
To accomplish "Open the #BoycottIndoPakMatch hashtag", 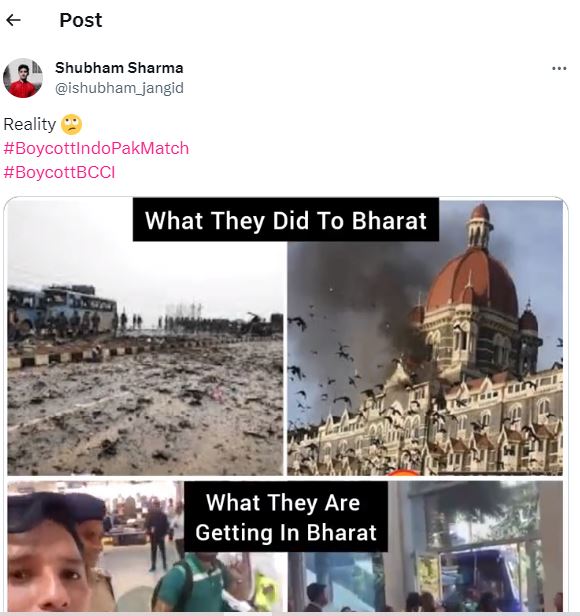I will coord(96,148).
